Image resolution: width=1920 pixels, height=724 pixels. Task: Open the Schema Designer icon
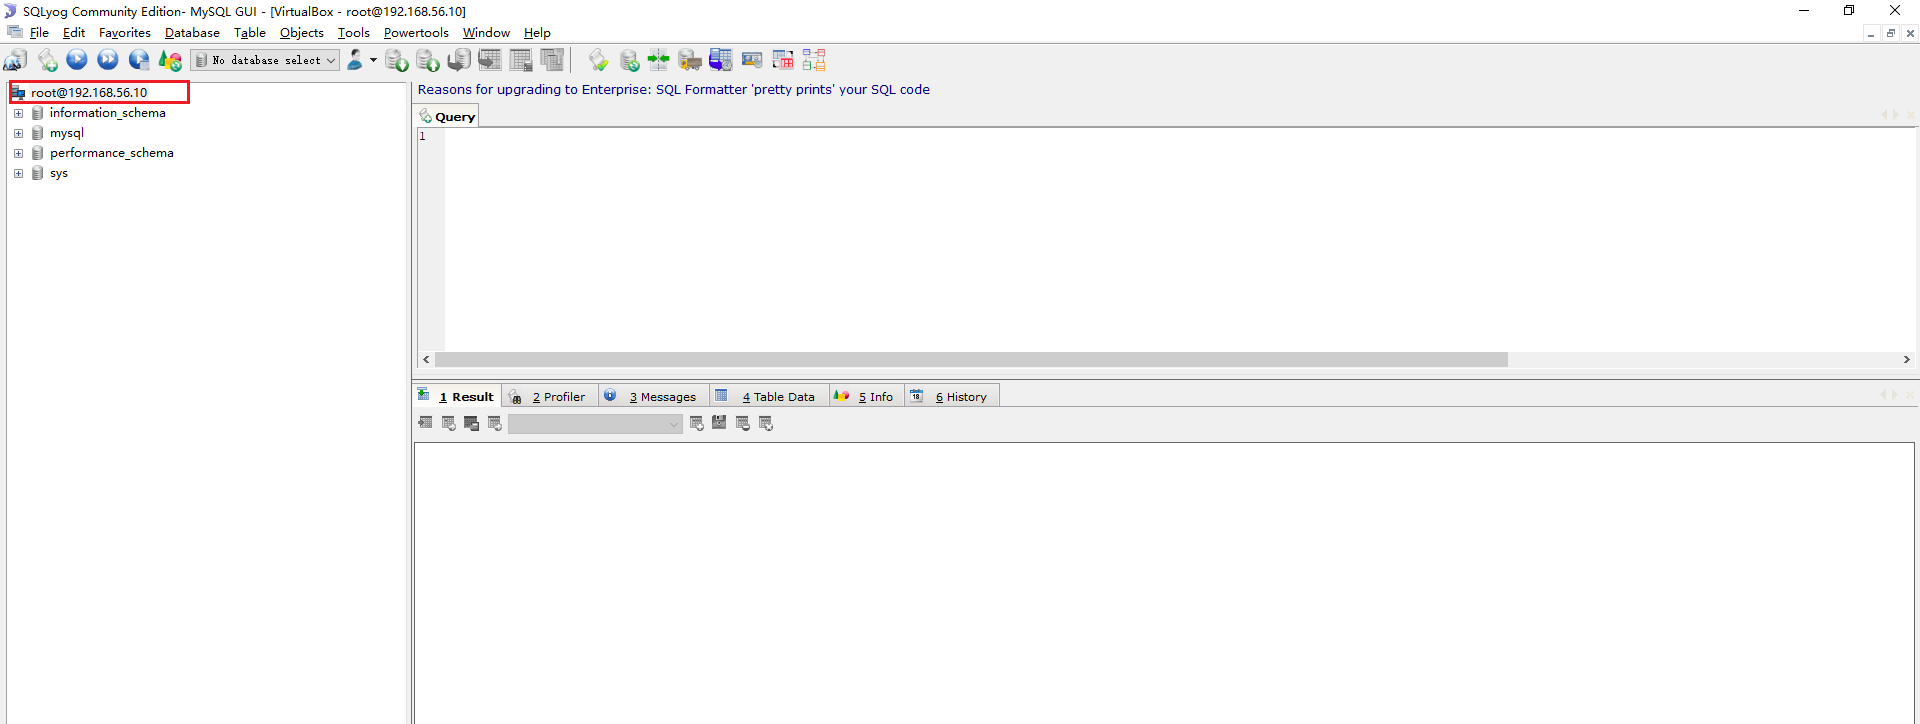point(814,60)
